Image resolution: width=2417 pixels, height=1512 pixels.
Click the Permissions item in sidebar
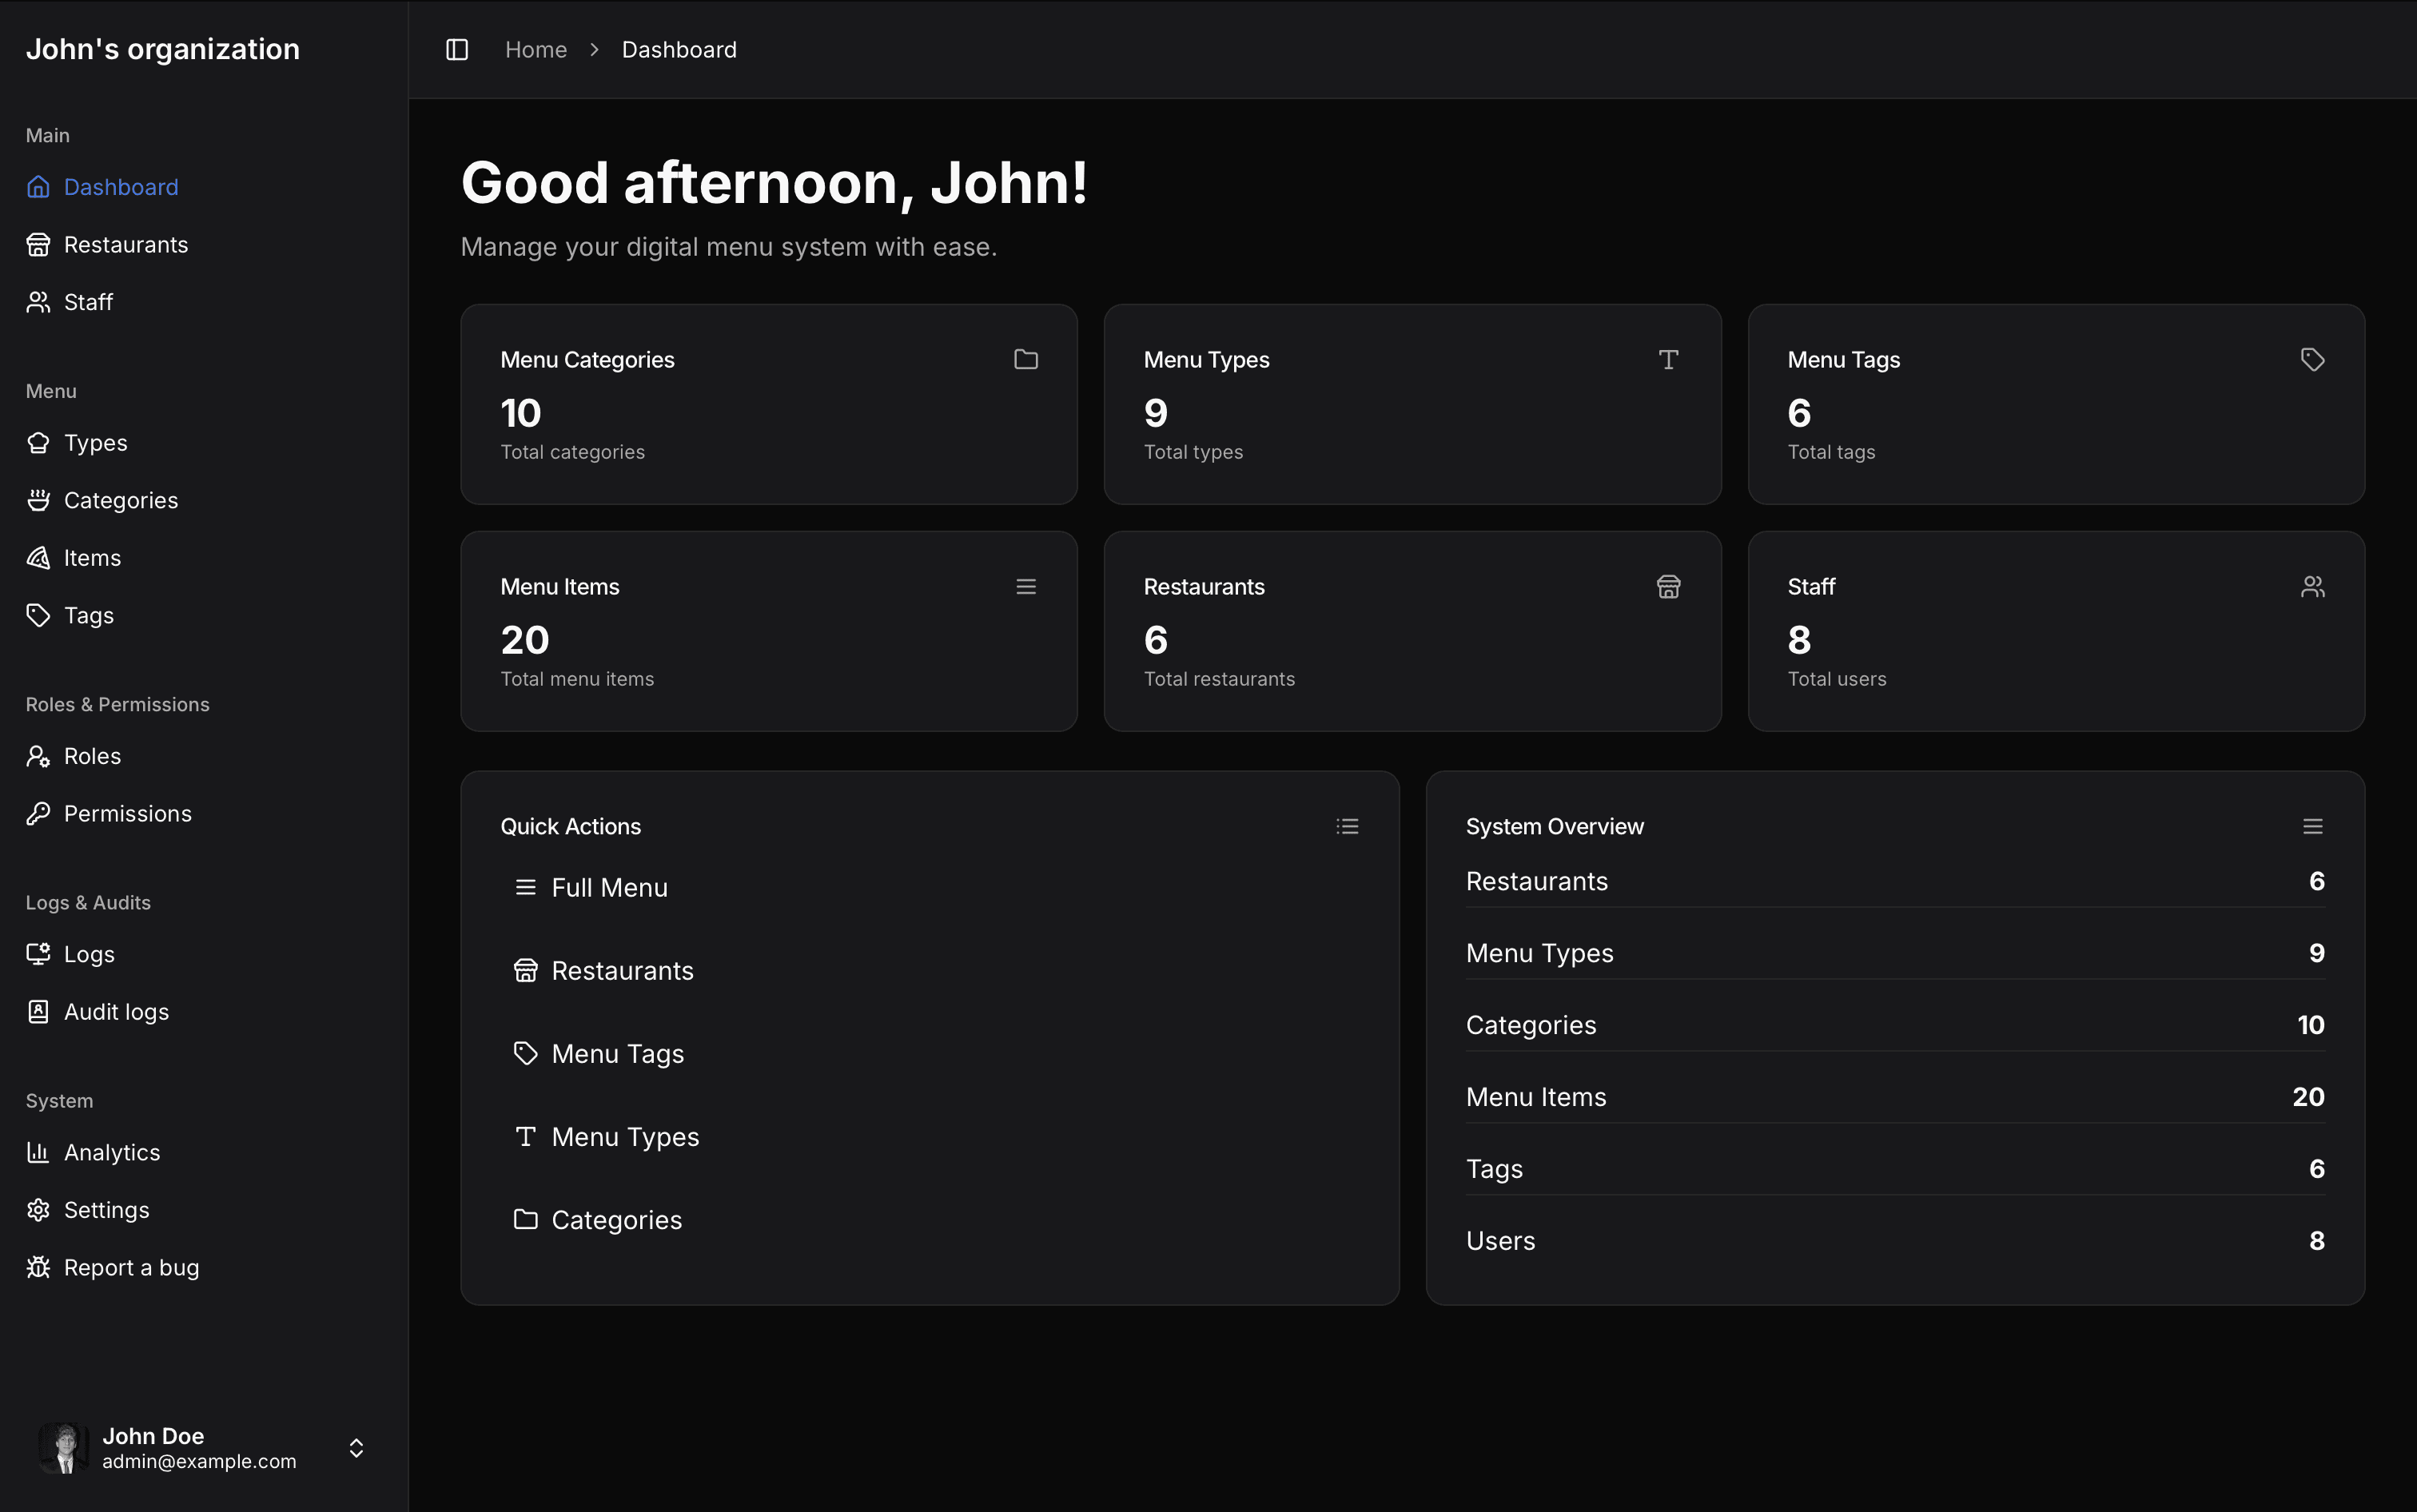pos(127,814)
